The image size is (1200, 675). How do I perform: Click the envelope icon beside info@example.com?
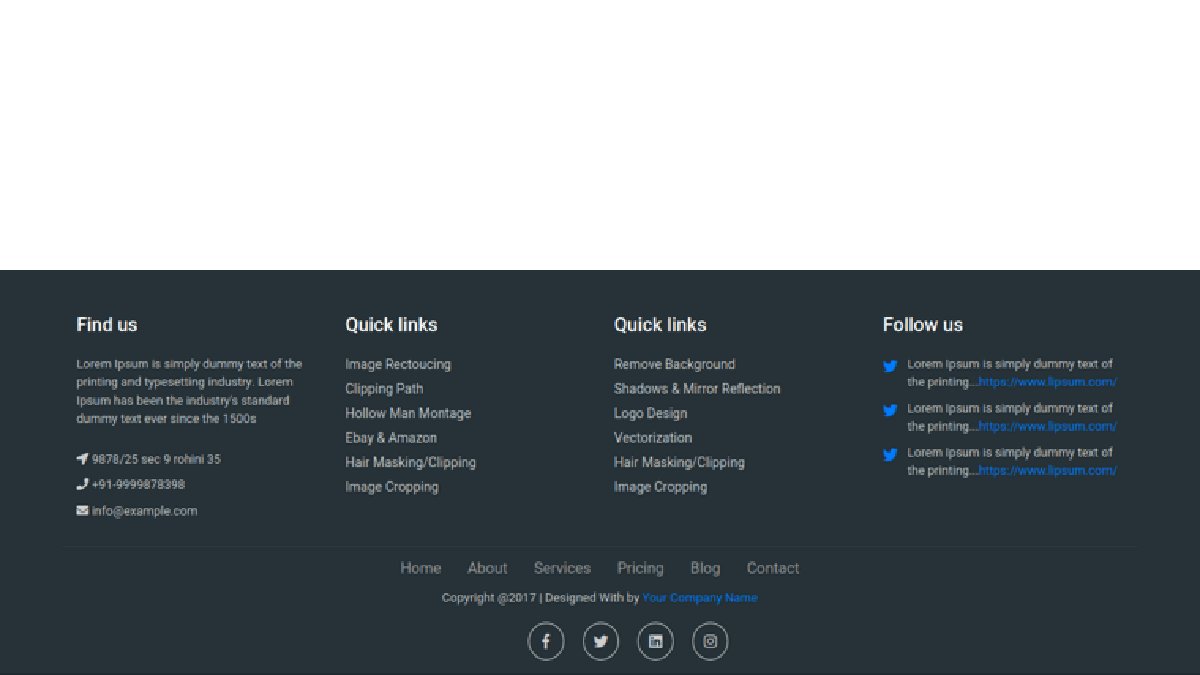click(82, 511)
